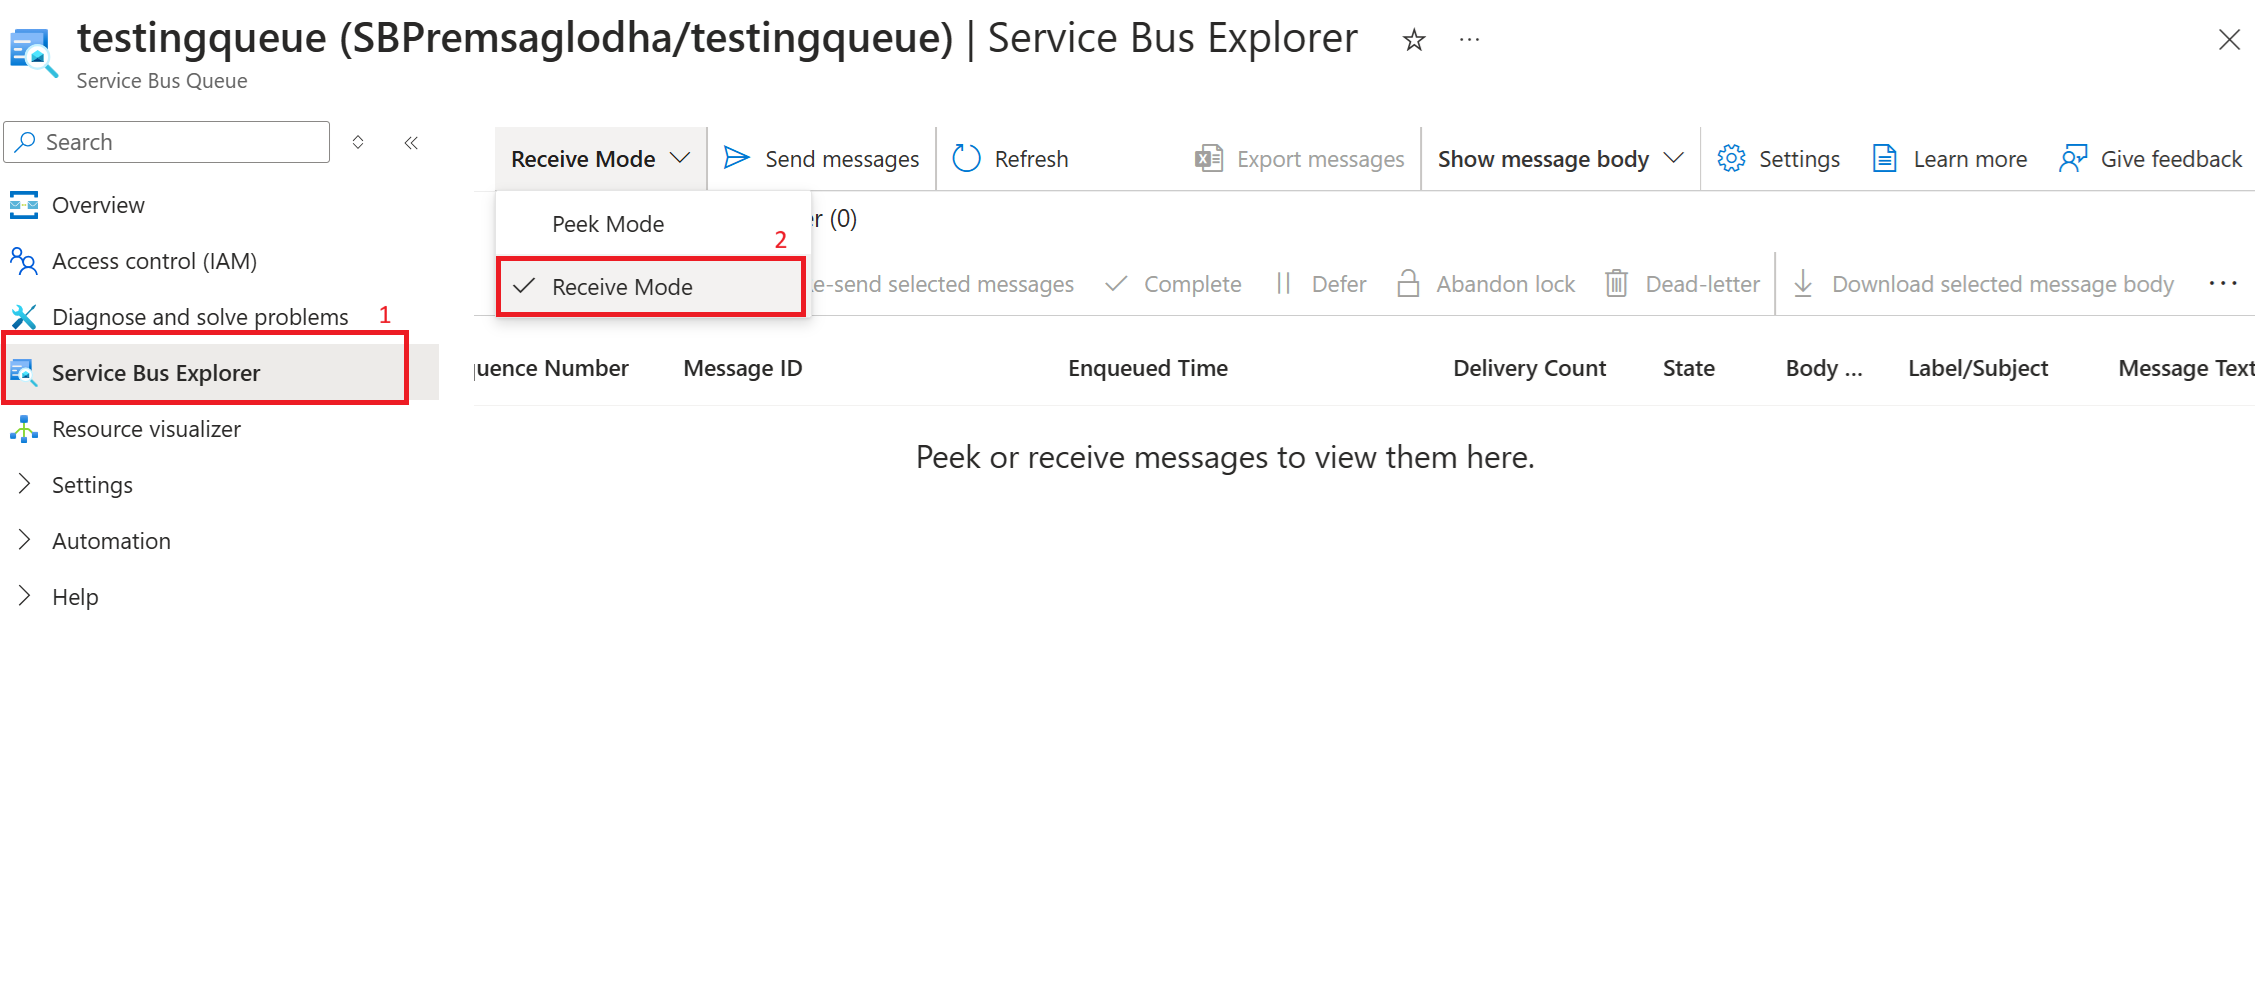2255x998 pixels.
Task: Refresh the message list
Action: tap(1010, 159)
